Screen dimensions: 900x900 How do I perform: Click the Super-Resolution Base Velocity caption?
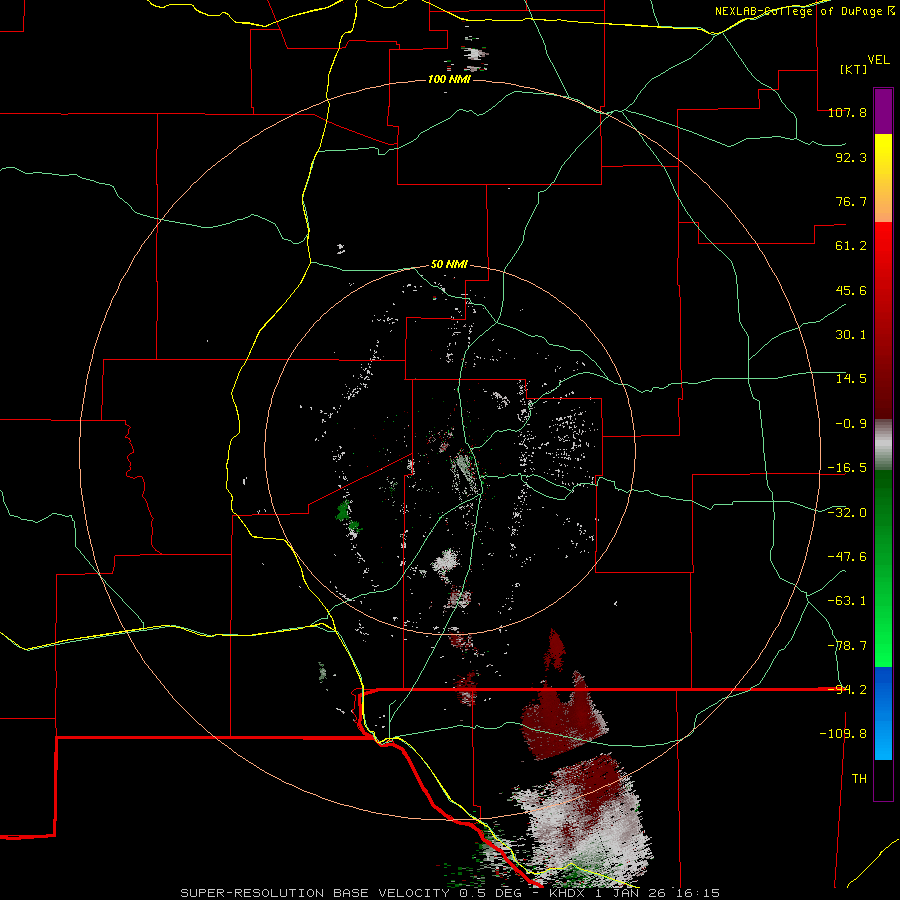(450, 893)
